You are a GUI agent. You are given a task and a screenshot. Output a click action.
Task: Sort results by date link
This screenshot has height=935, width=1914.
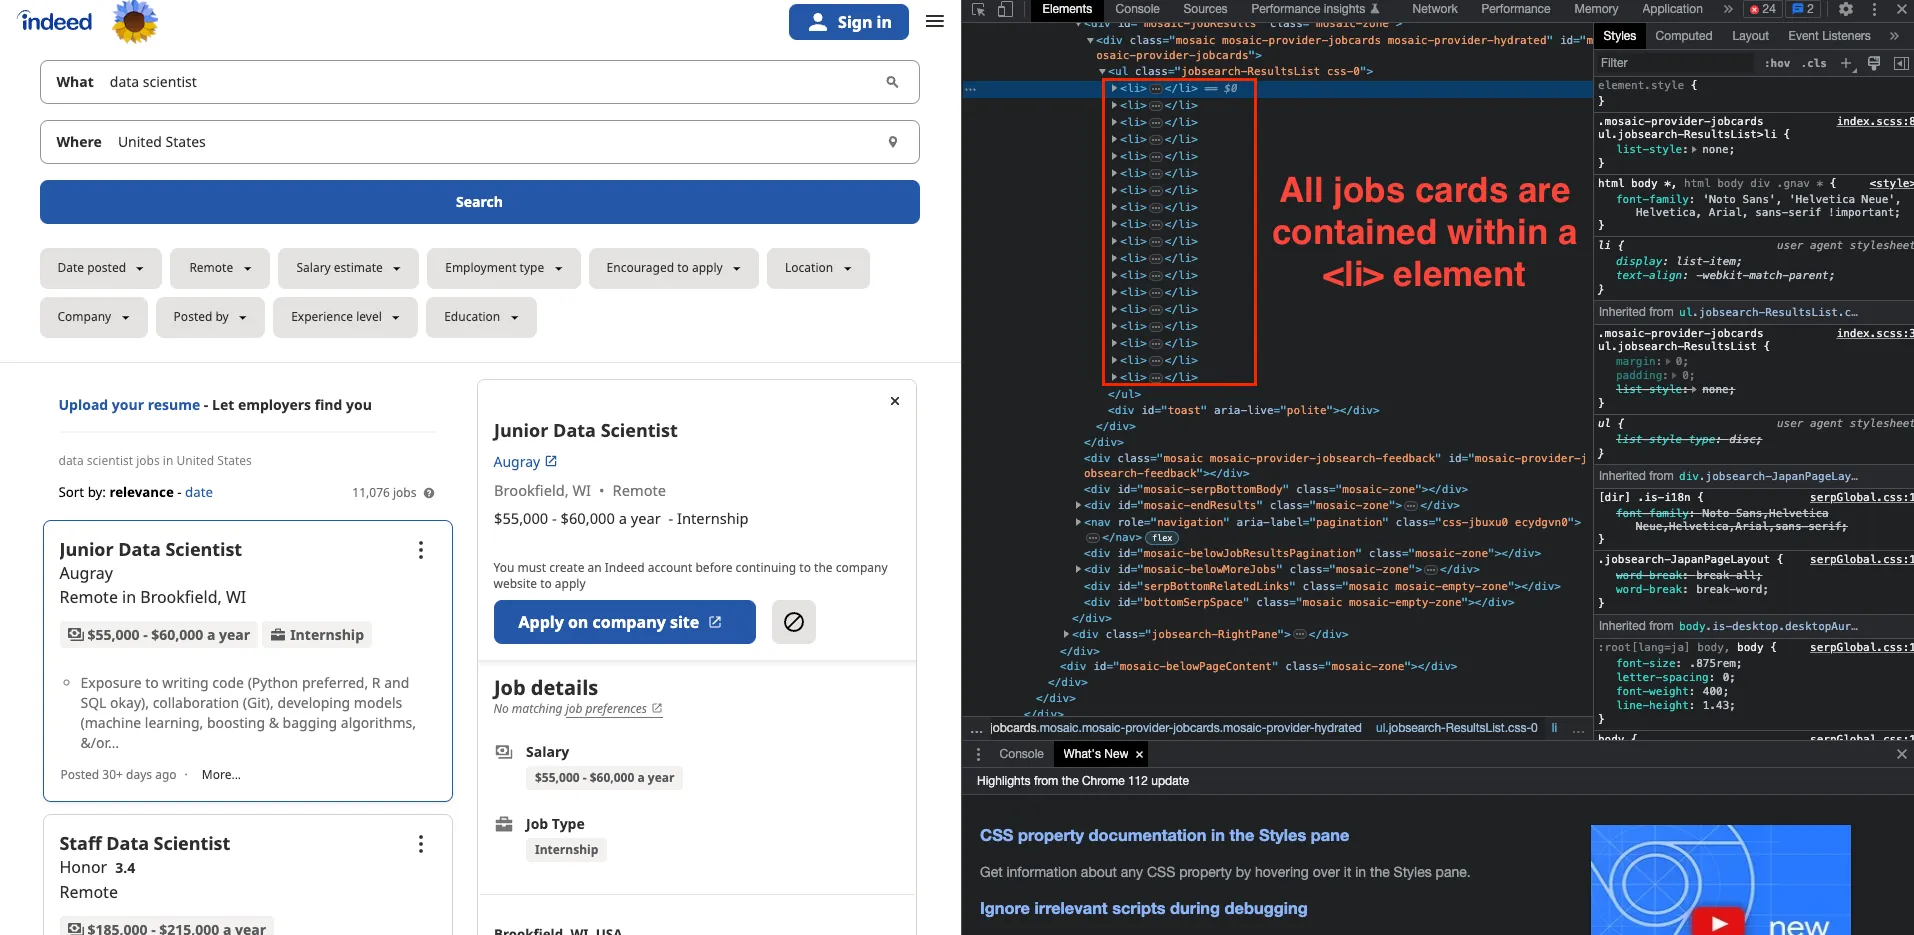pyautogui.click(x=199, y=493)
